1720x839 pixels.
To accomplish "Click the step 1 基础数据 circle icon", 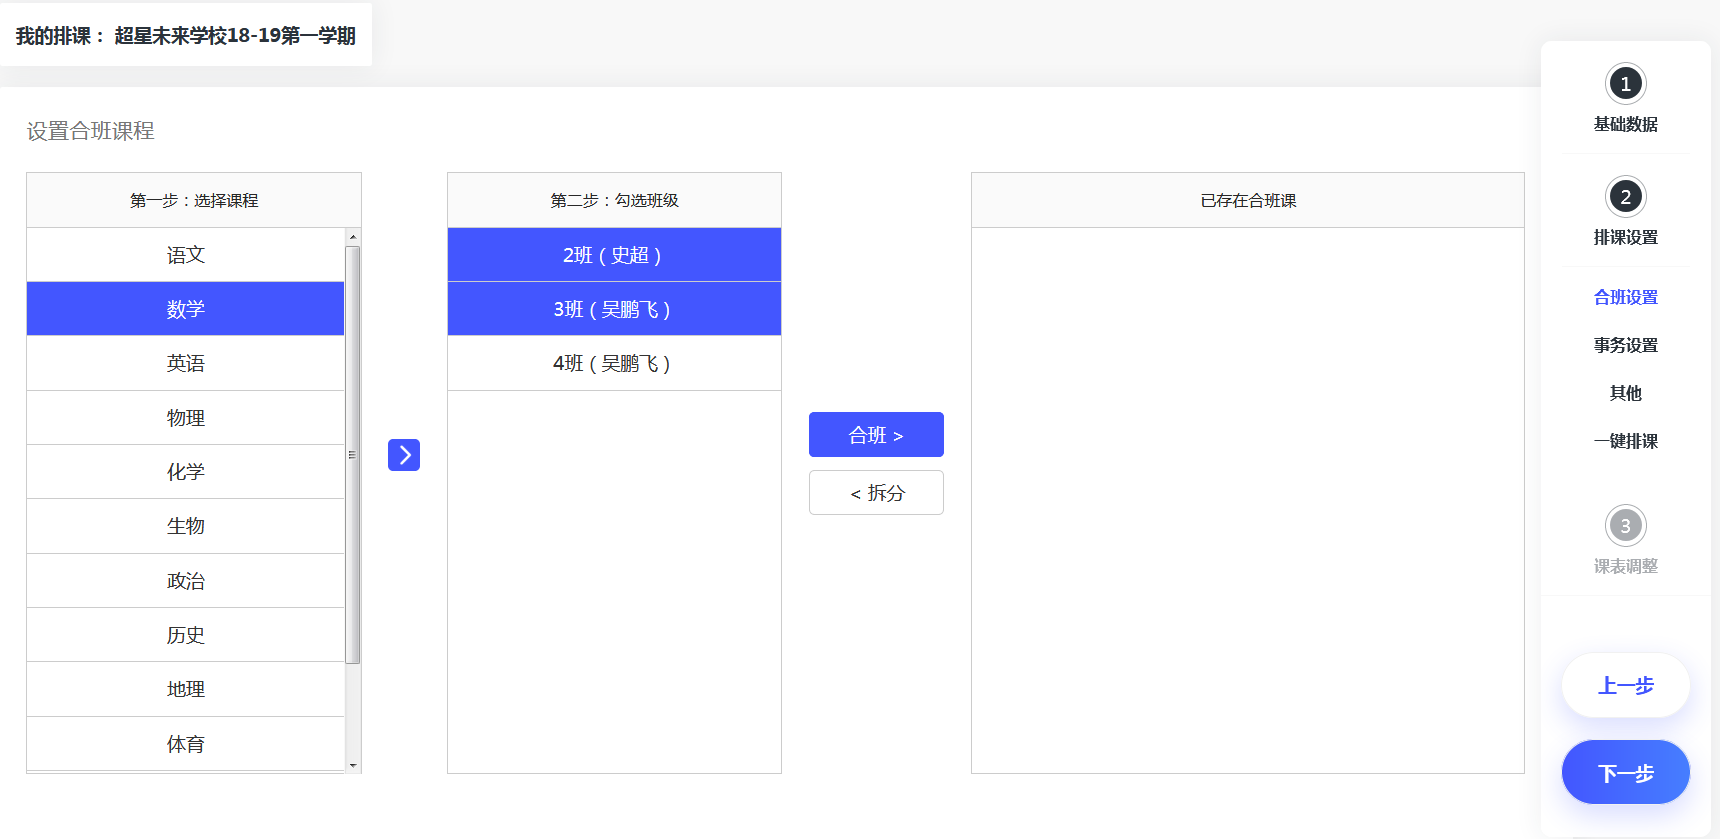I will [x=1625, y=84].
